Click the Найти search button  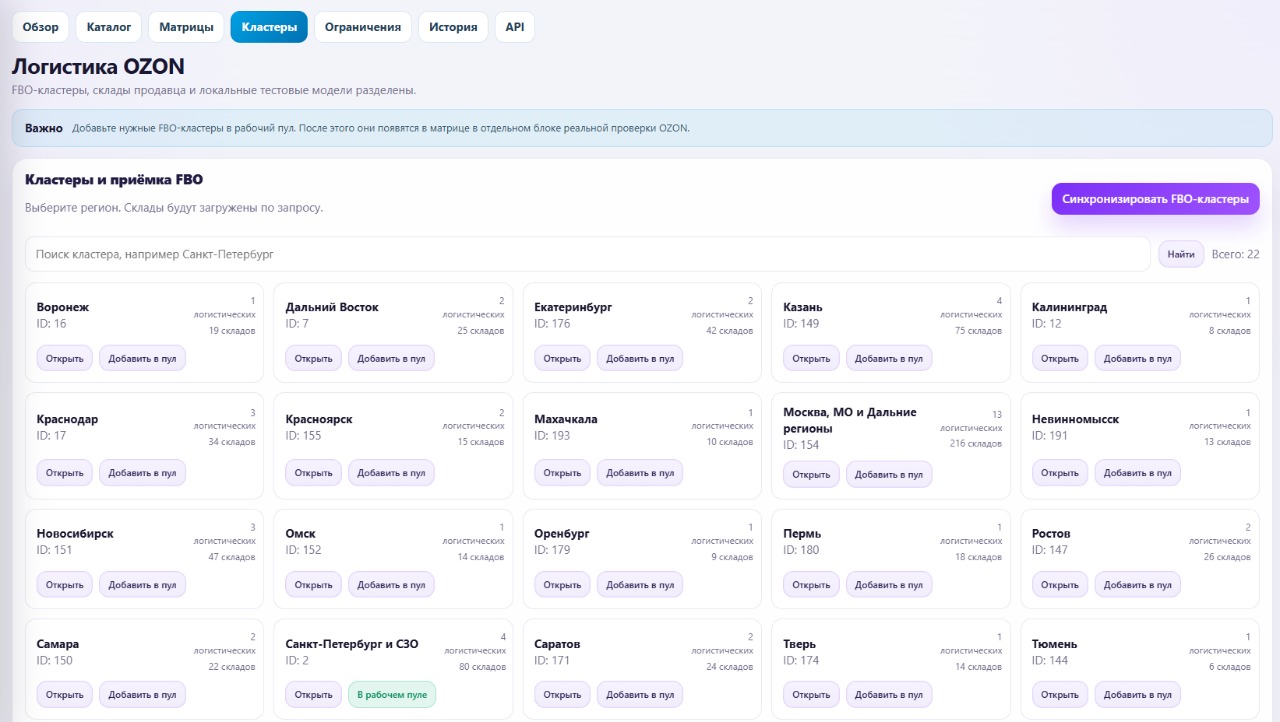(1181, 254)
